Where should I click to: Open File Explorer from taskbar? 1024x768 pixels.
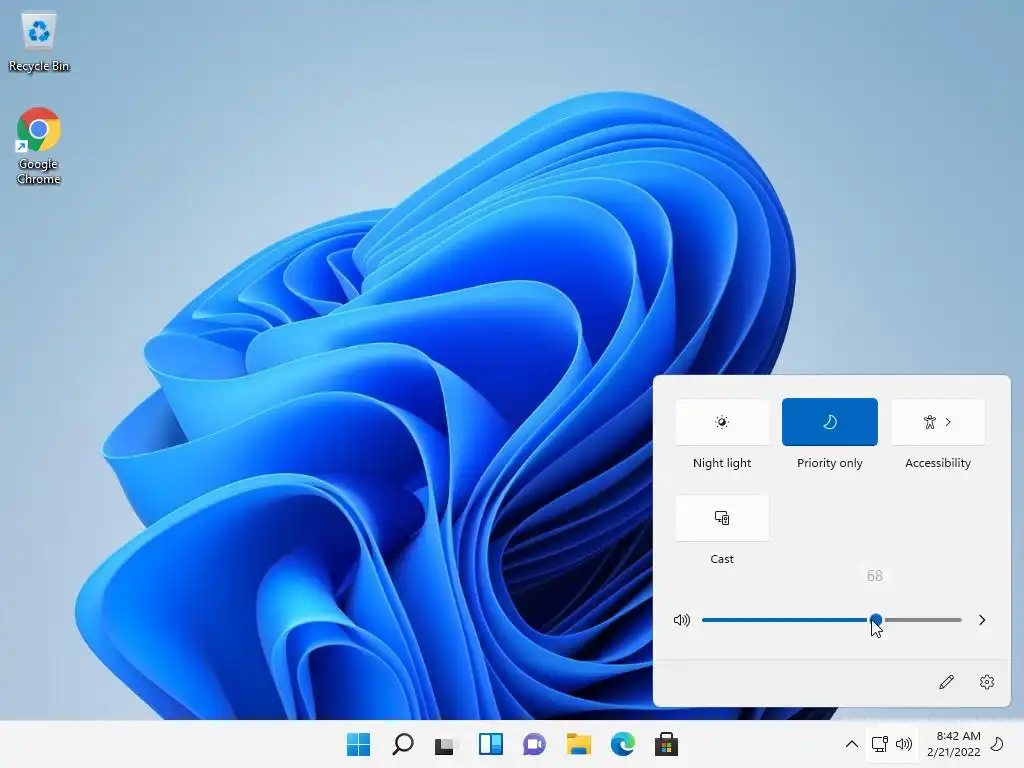[x=579, y=744]
